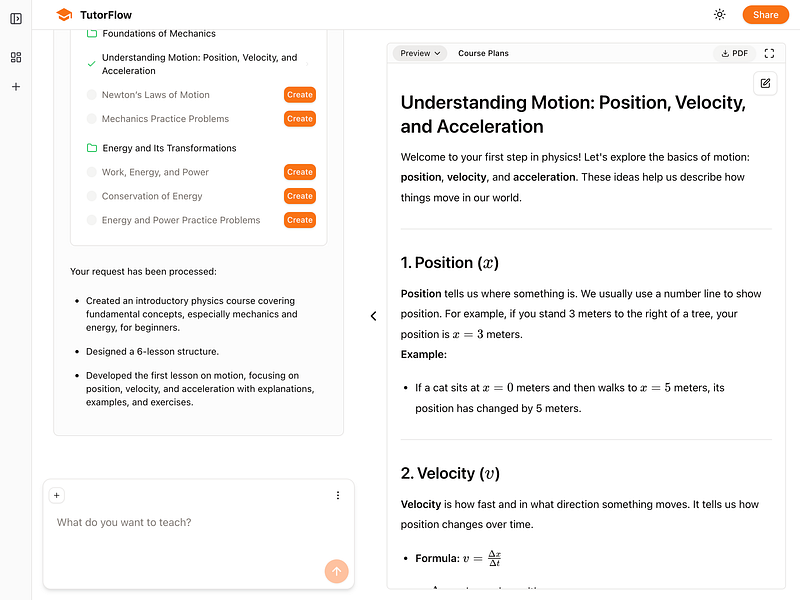The height and width of the screenshot is (600, 800).
Task: Open the dashboard grid view
Action: coord(15,57)
